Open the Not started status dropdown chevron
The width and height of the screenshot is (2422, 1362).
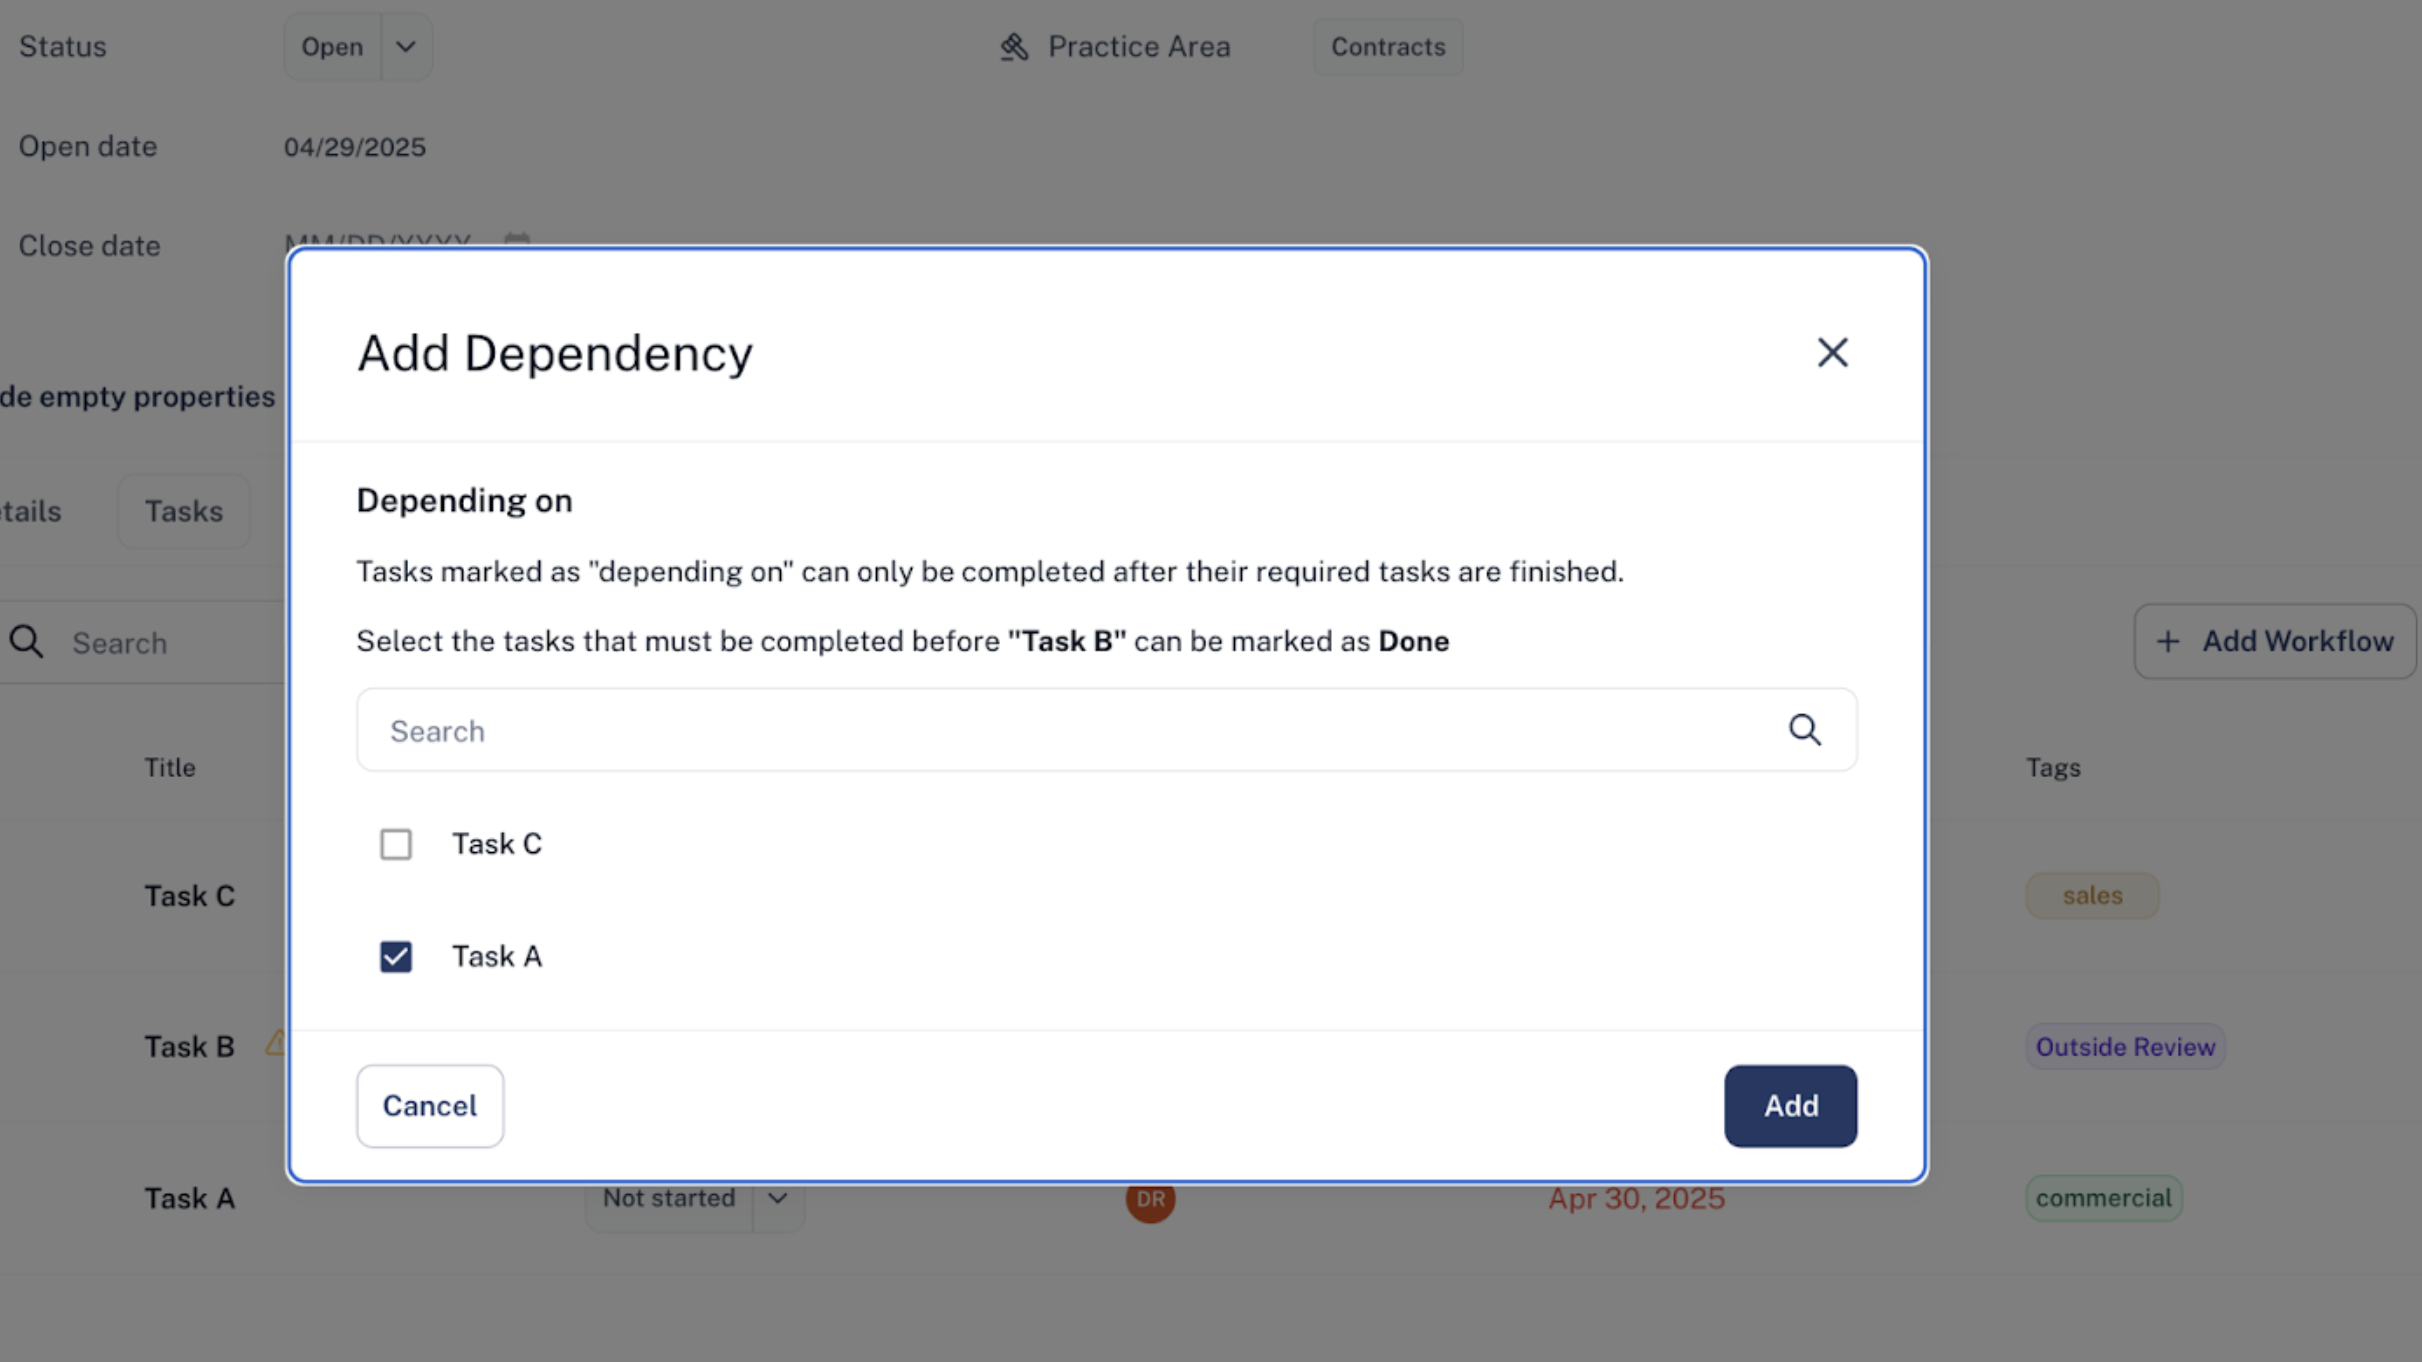pos(777,1198)
